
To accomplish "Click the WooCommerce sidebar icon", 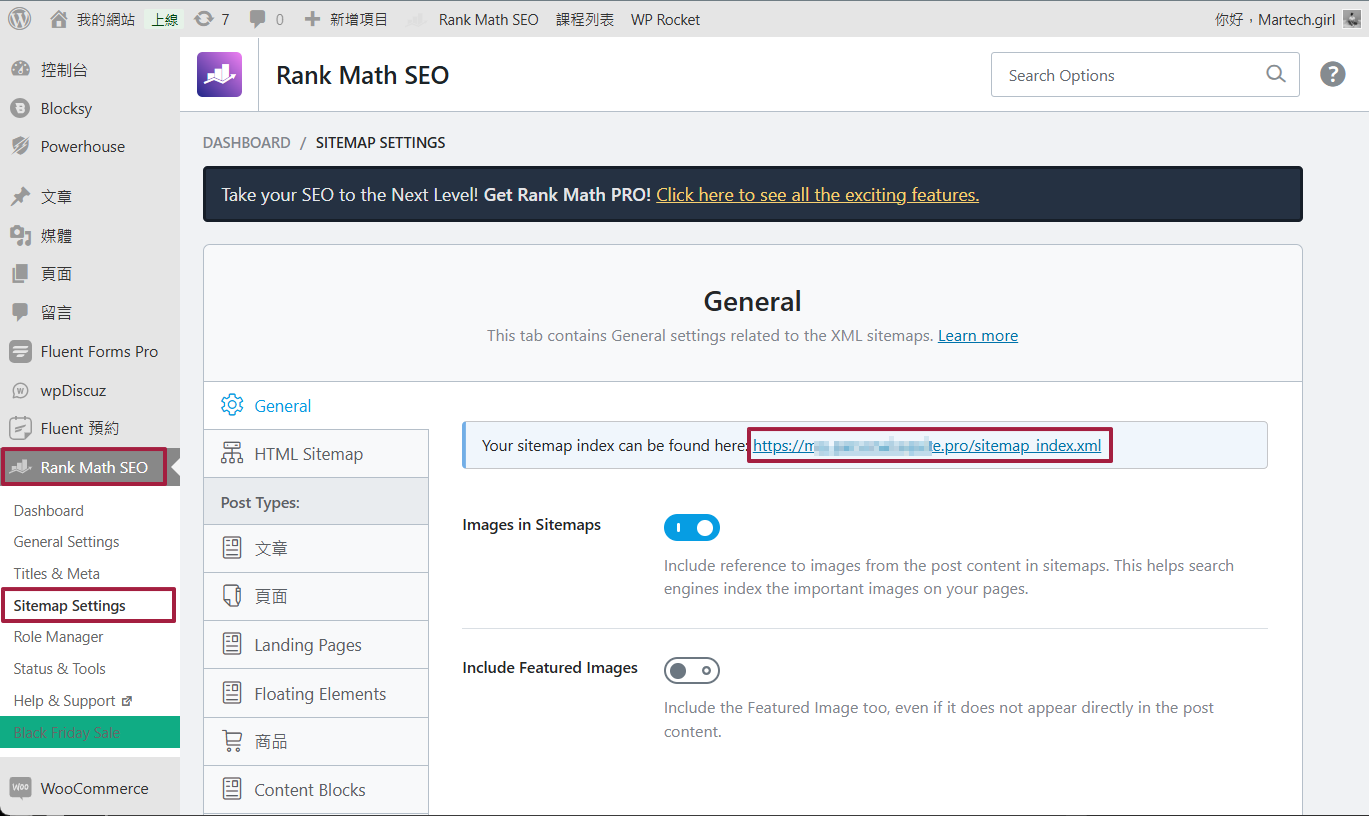I will (20, 788).
